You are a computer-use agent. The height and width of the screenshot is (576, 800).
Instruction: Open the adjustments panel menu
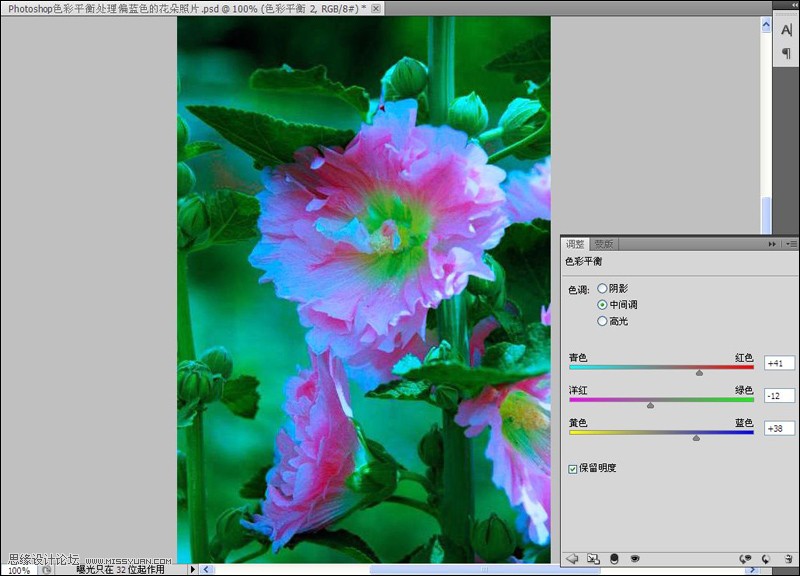click(793, 244)
